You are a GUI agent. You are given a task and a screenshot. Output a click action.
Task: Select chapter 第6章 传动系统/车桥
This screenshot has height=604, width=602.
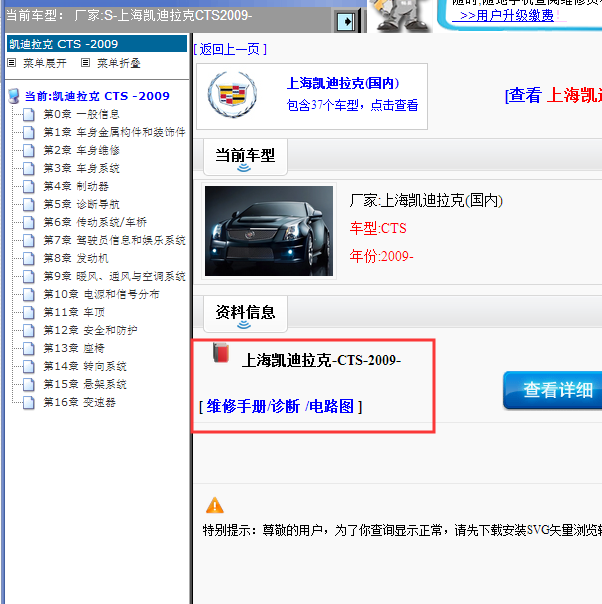[95, 222]
